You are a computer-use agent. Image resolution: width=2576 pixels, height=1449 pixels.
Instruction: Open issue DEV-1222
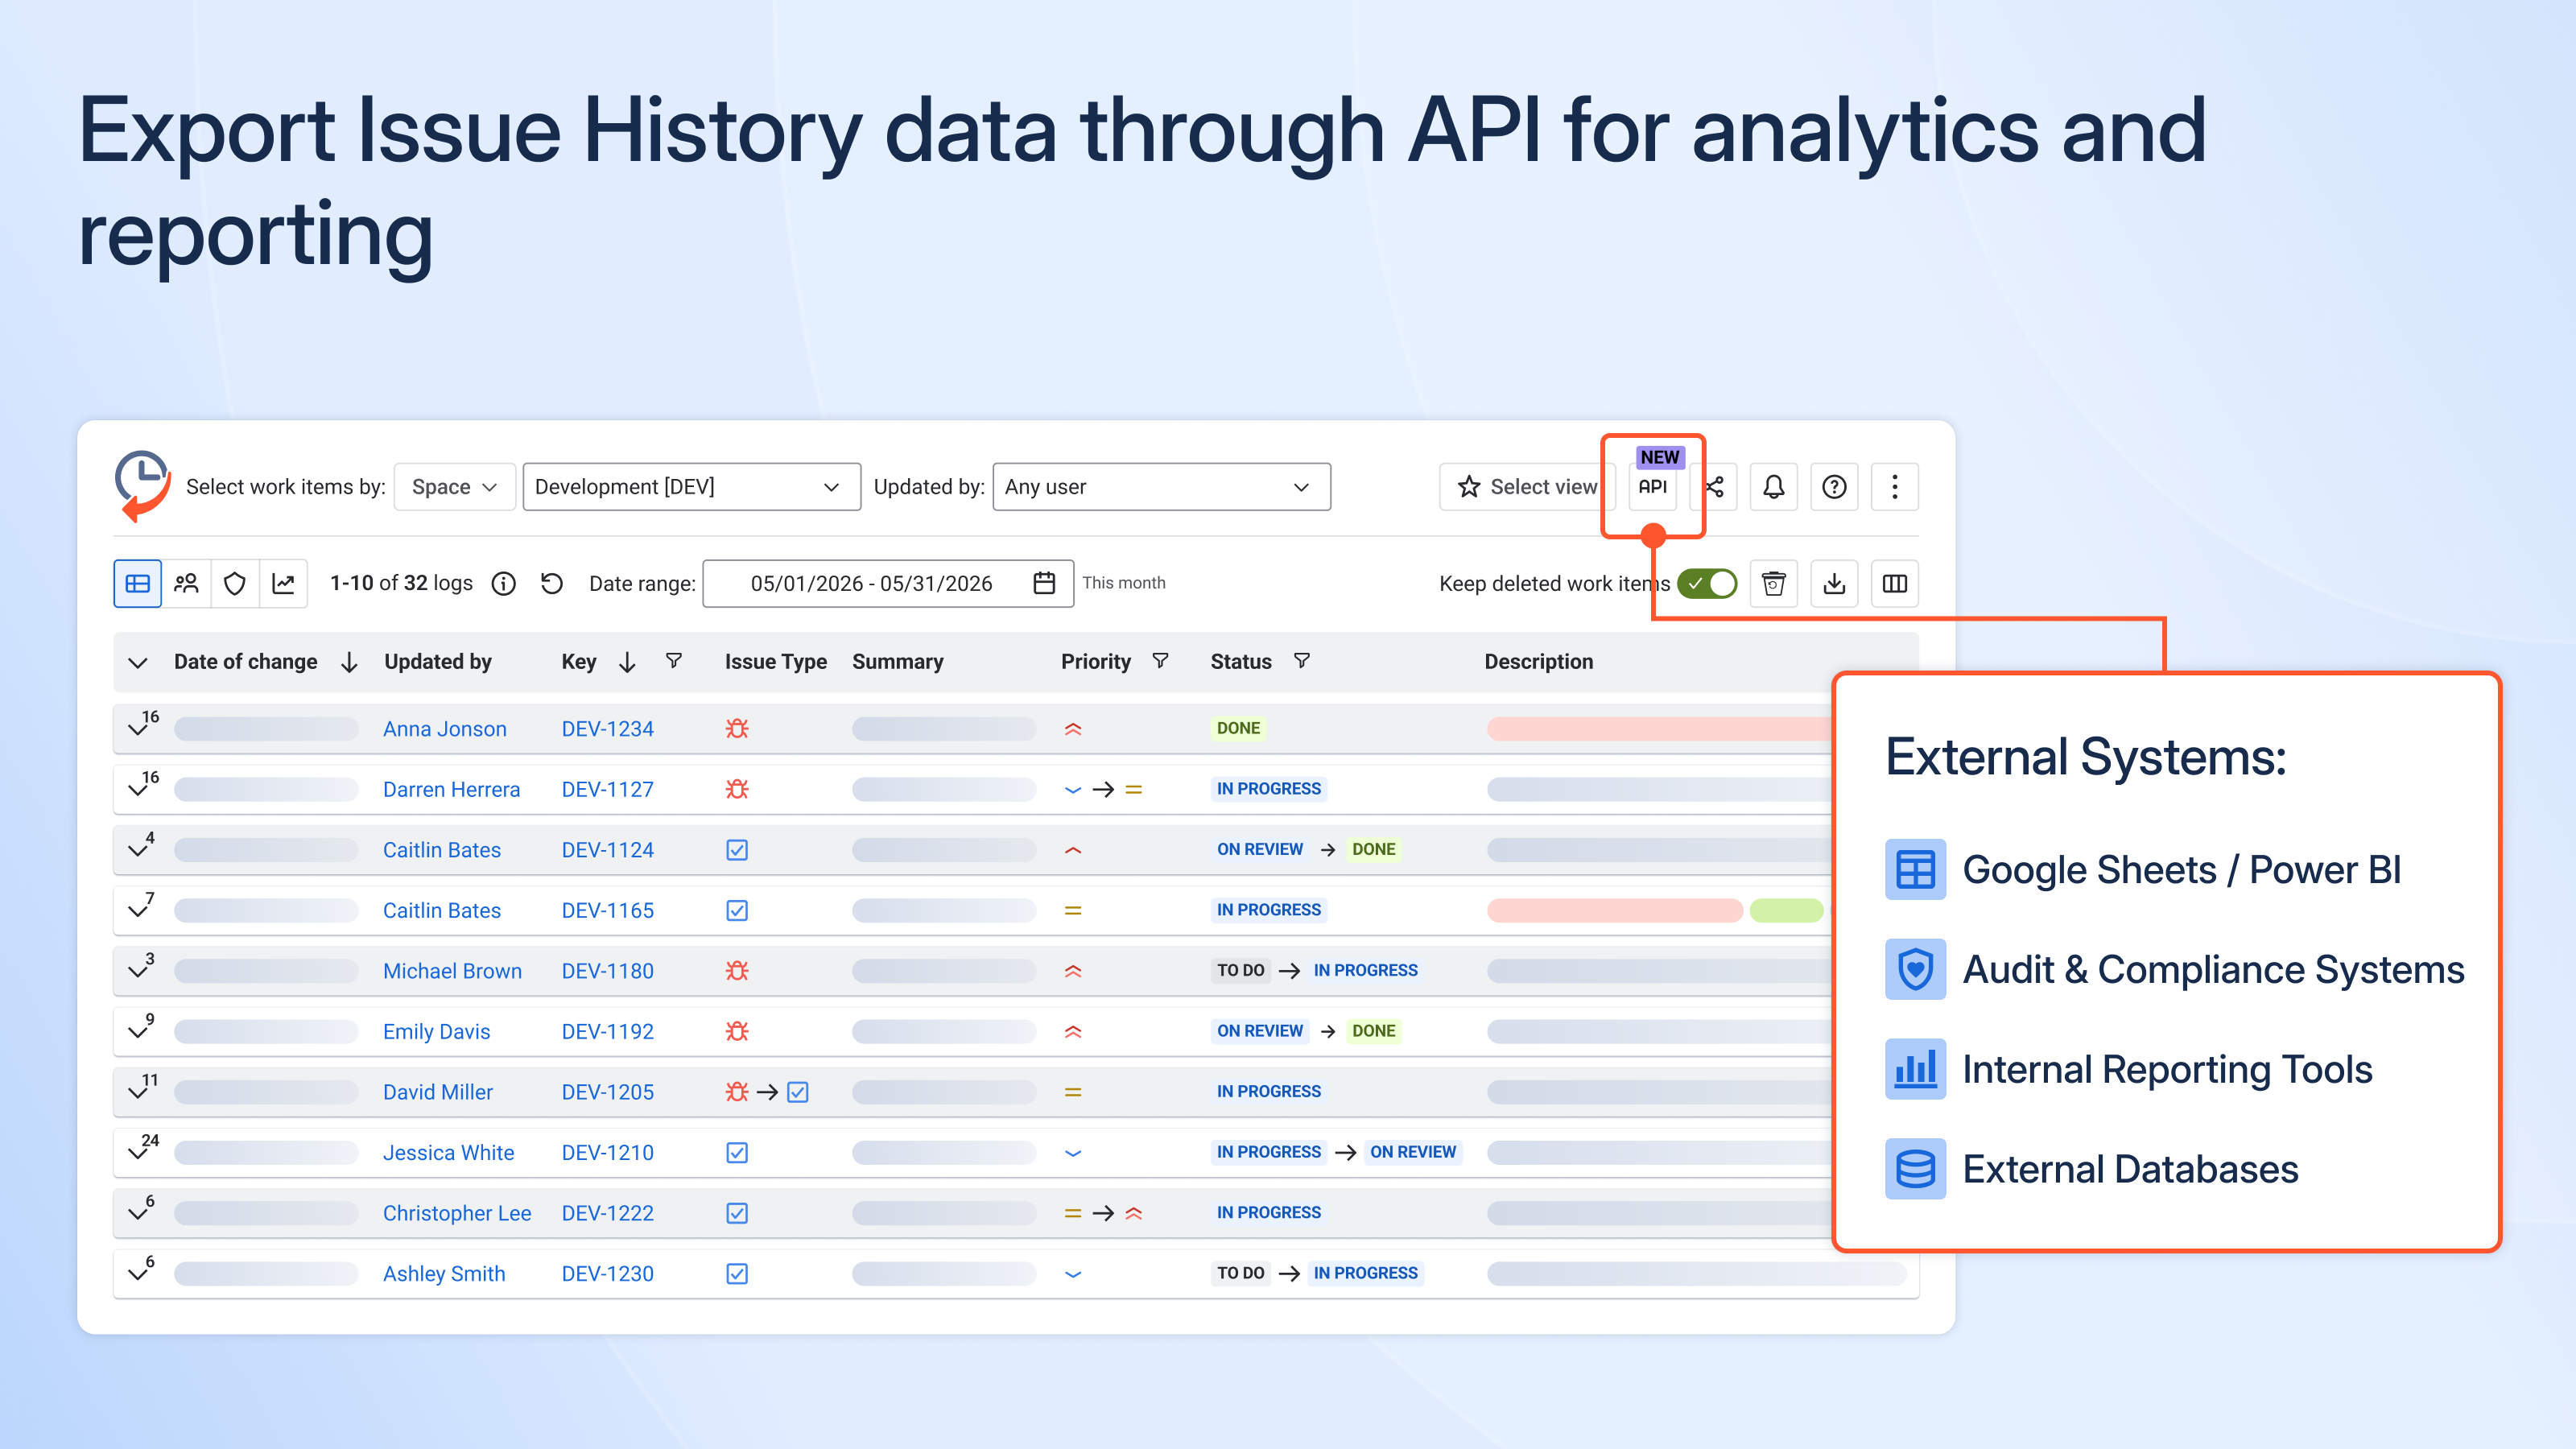(x=607, y=1213)
